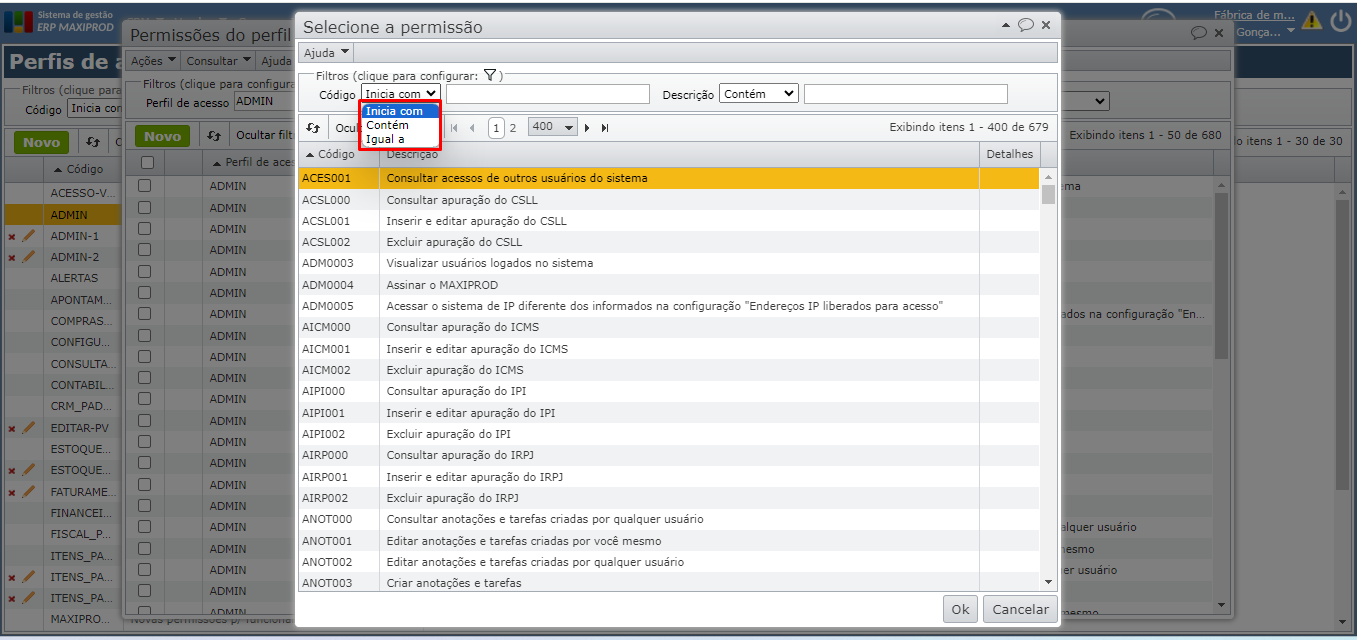1357x640 pixels.
Task: Jump to last page of permissions
Action: (x=605, y=128)
